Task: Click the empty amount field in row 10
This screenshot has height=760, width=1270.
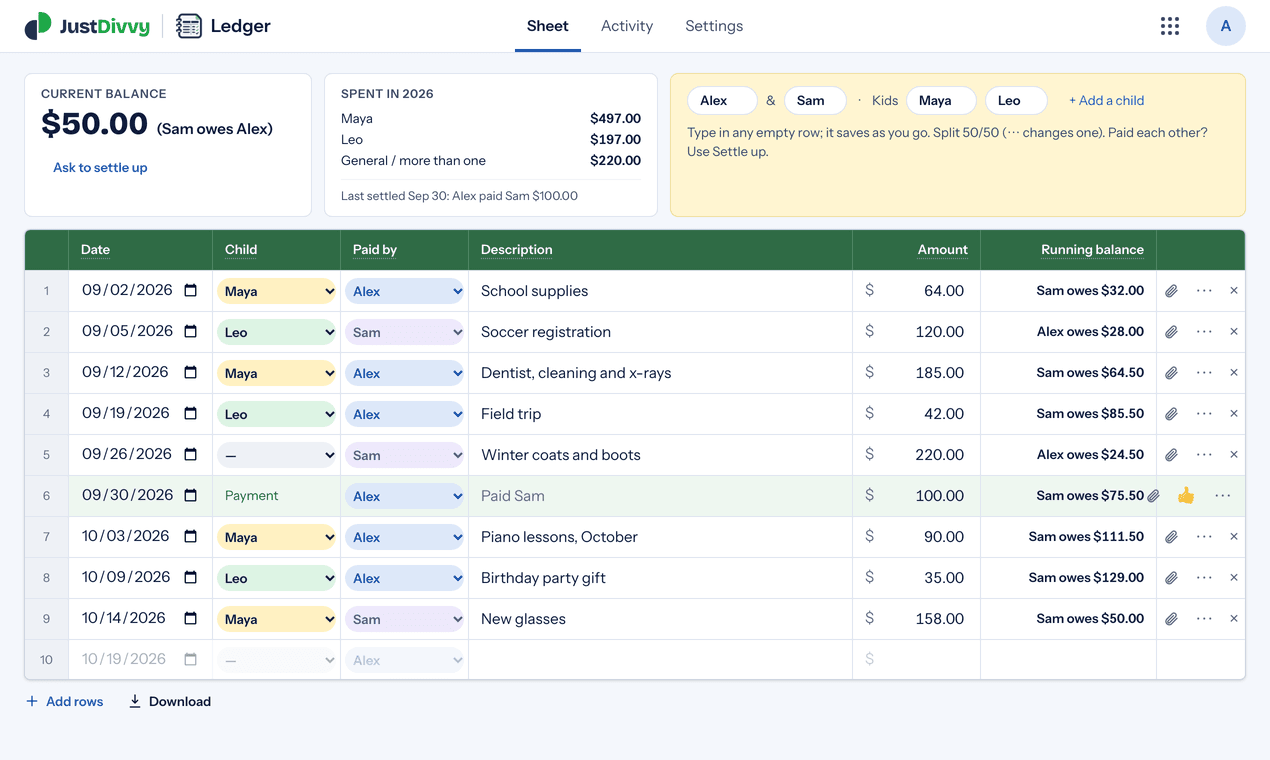Action: coord(918,660)
